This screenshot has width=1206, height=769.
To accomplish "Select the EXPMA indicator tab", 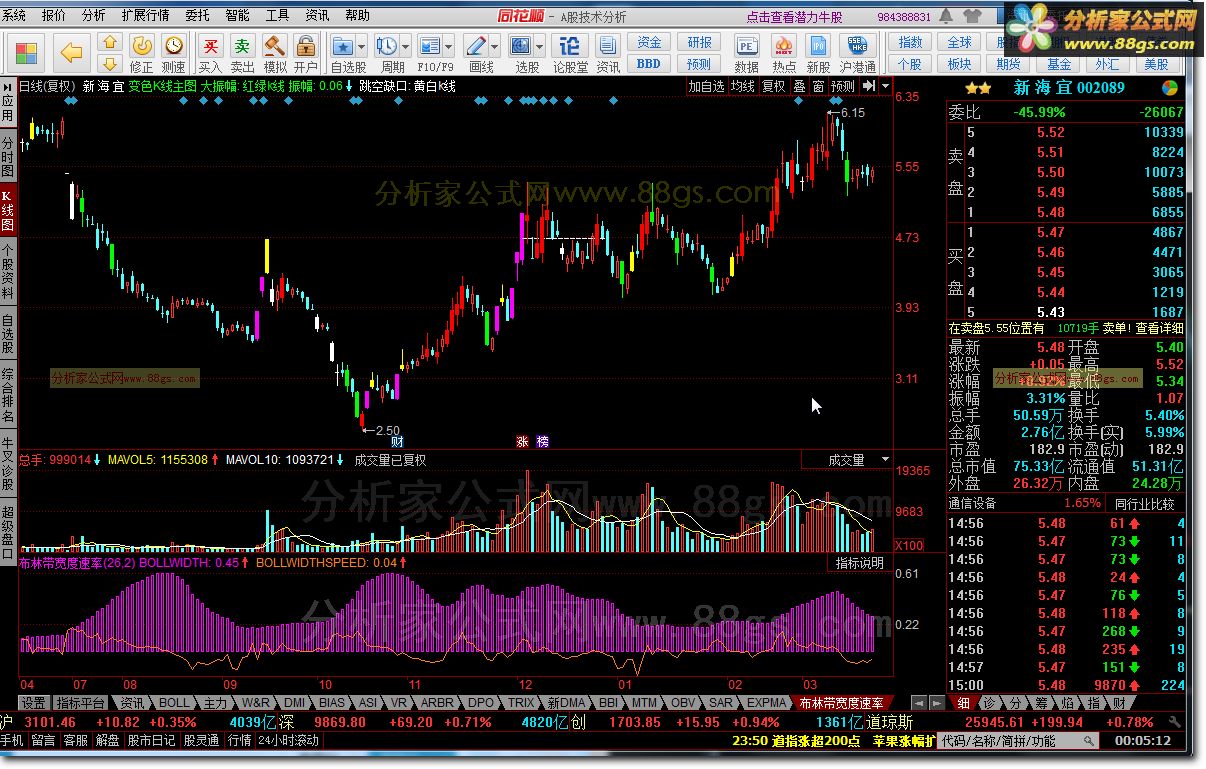I will [x=767, y=703].
